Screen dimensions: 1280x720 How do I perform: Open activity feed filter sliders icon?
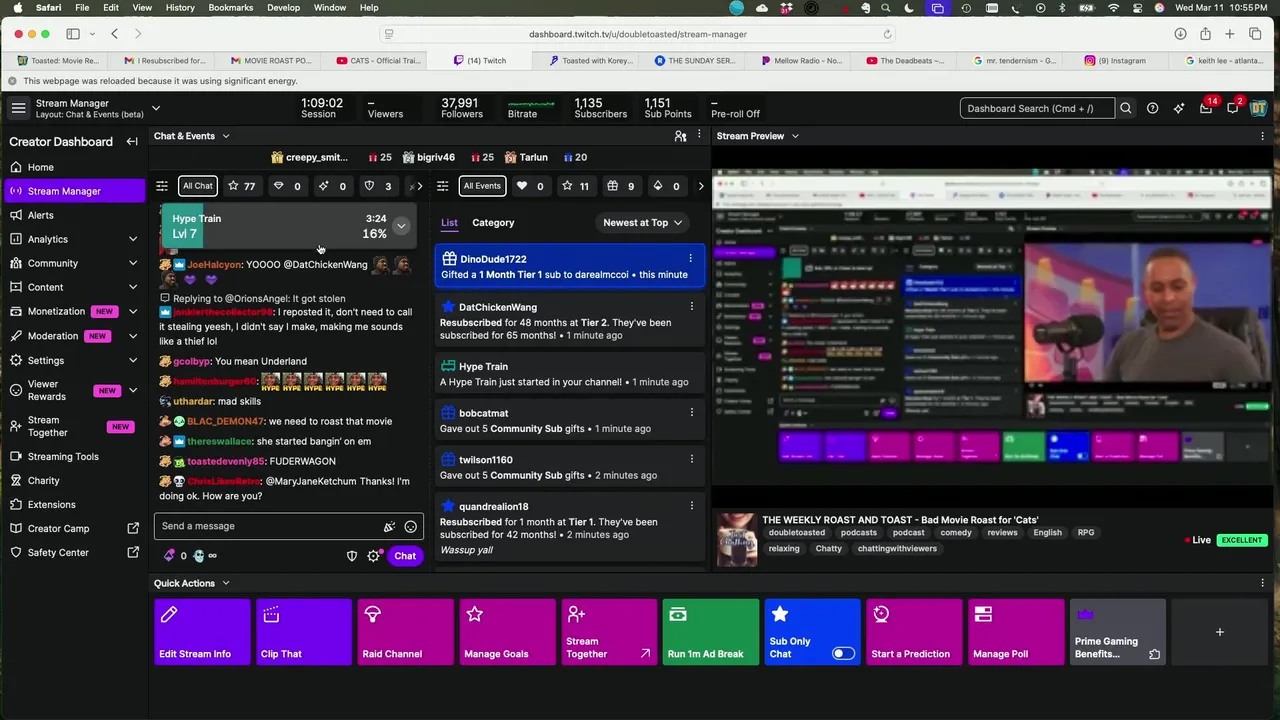[x=442, y=186]
